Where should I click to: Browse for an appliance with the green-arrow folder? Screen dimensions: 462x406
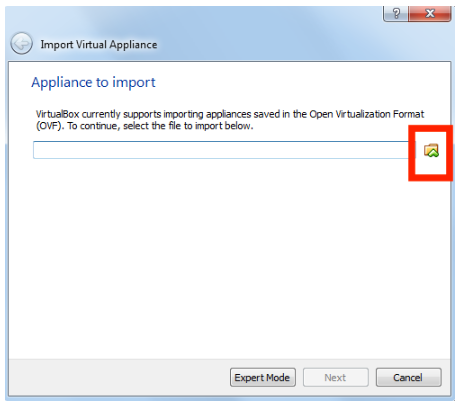click(x=431, y=150)
